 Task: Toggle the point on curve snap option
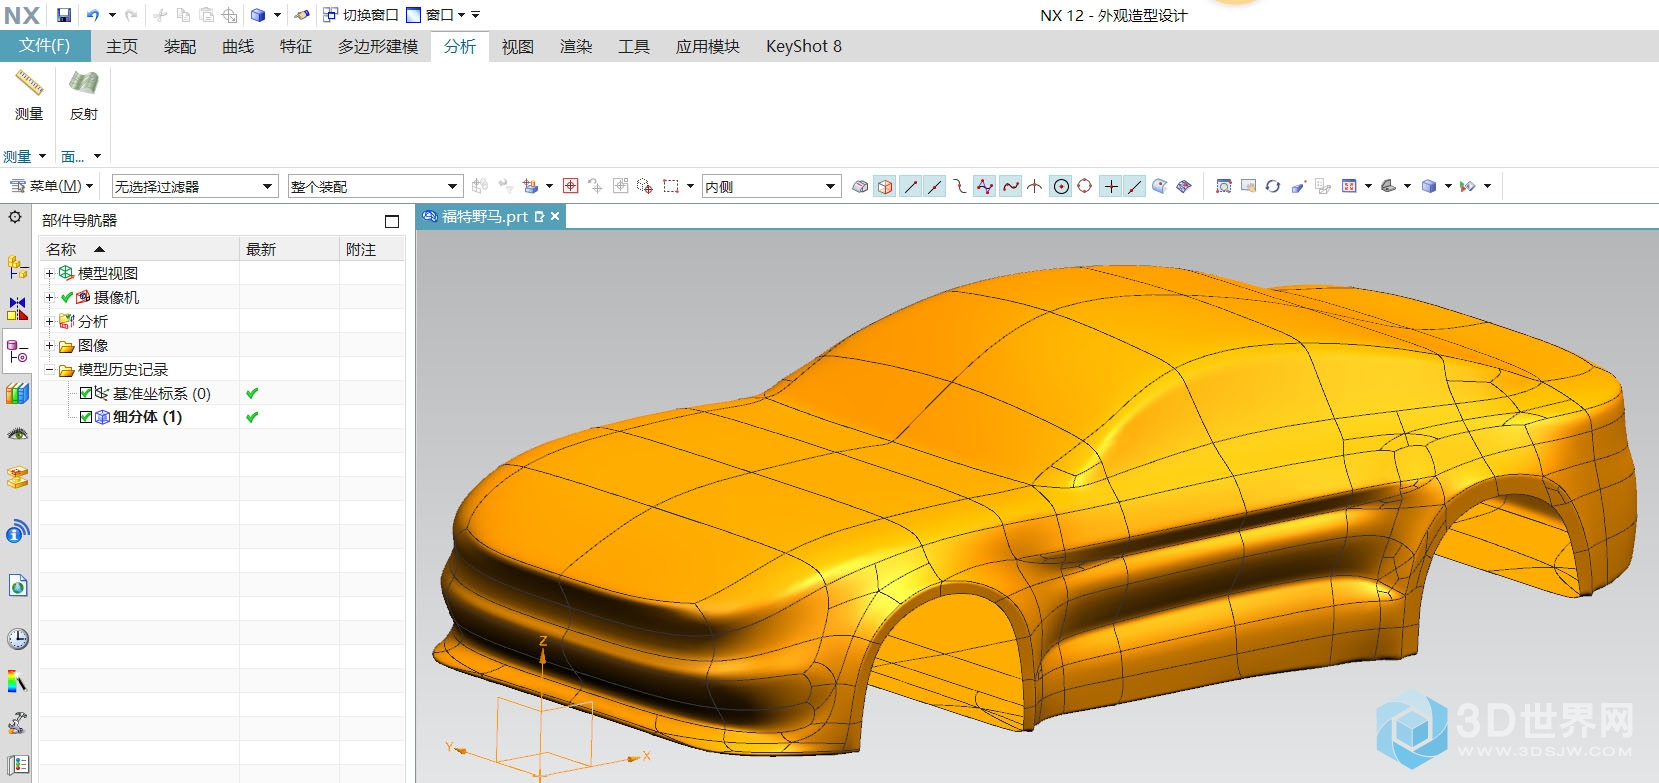(x=1135, y=186)
